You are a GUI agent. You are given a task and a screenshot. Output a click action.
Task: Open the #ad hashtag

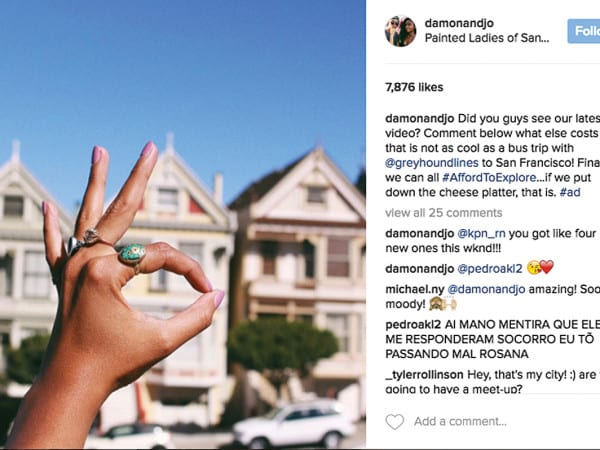[x=570, y=192]
